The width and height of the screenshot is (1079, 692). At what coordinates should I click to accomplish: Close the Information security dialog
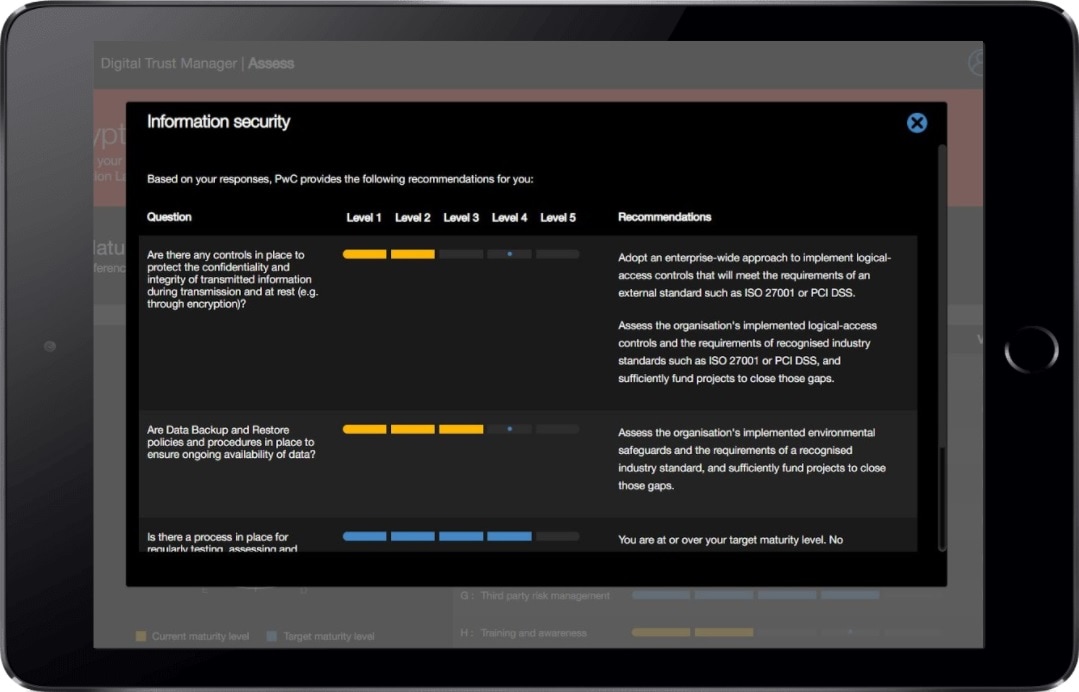click(916, 123)
